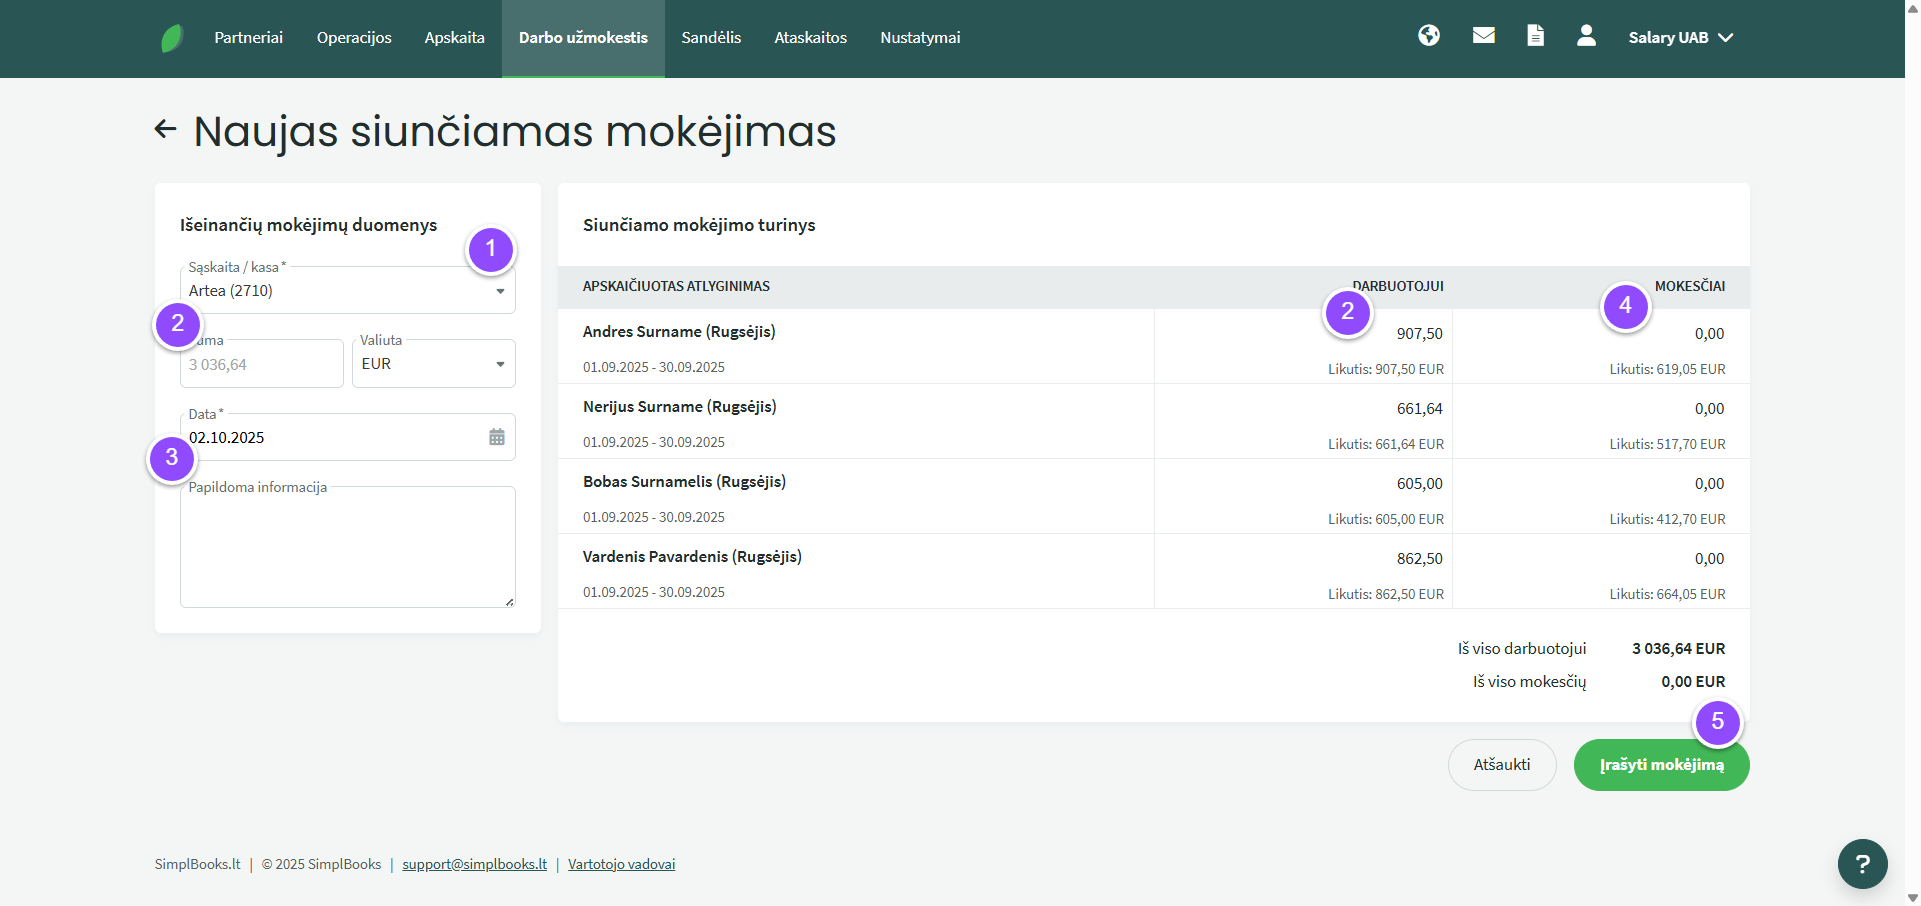Screen dimensions: 1921x906
Task: Open the Salary UAB company menu
Action: pos(1680,38)
